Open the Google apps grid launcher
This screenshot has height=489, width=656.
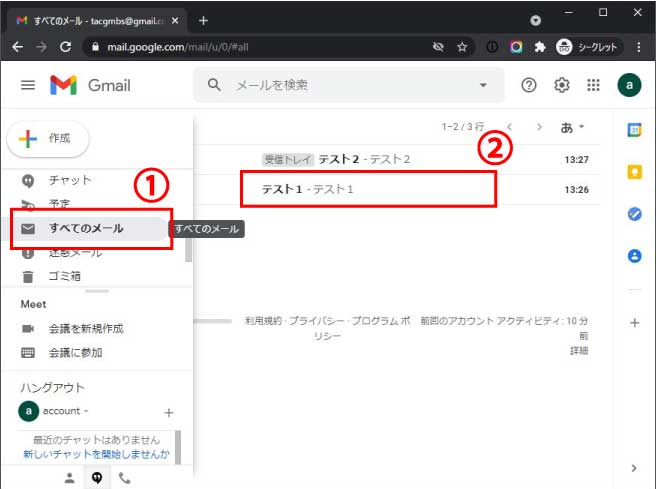click(x=594, y=86)
